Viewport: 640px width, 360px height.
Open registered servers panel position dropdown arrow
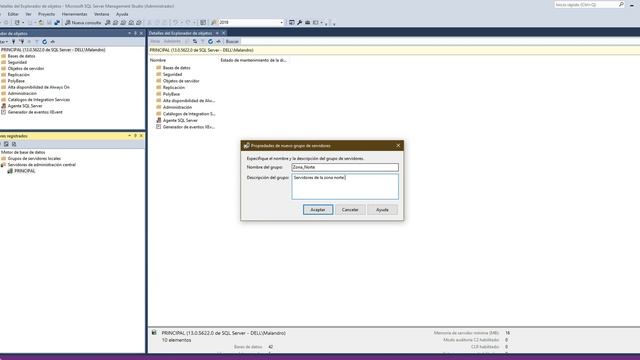129,136
